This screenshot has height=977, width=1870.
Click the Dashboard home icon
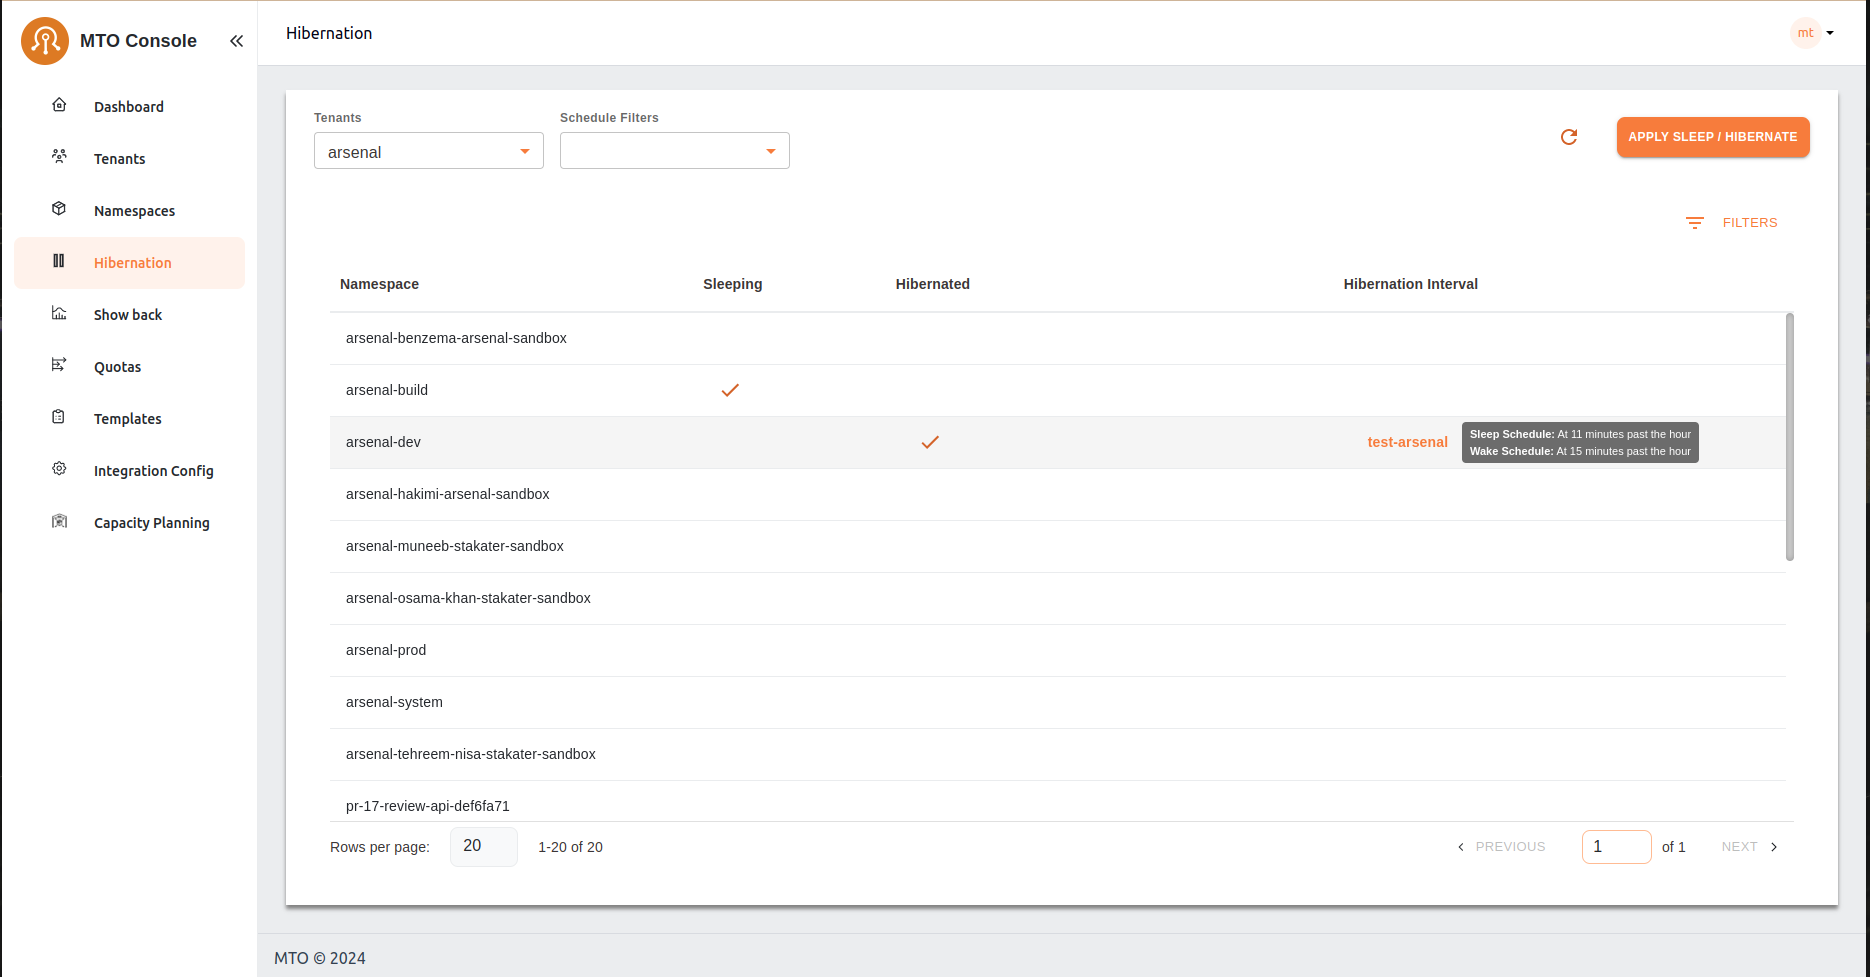click(59, 105)
